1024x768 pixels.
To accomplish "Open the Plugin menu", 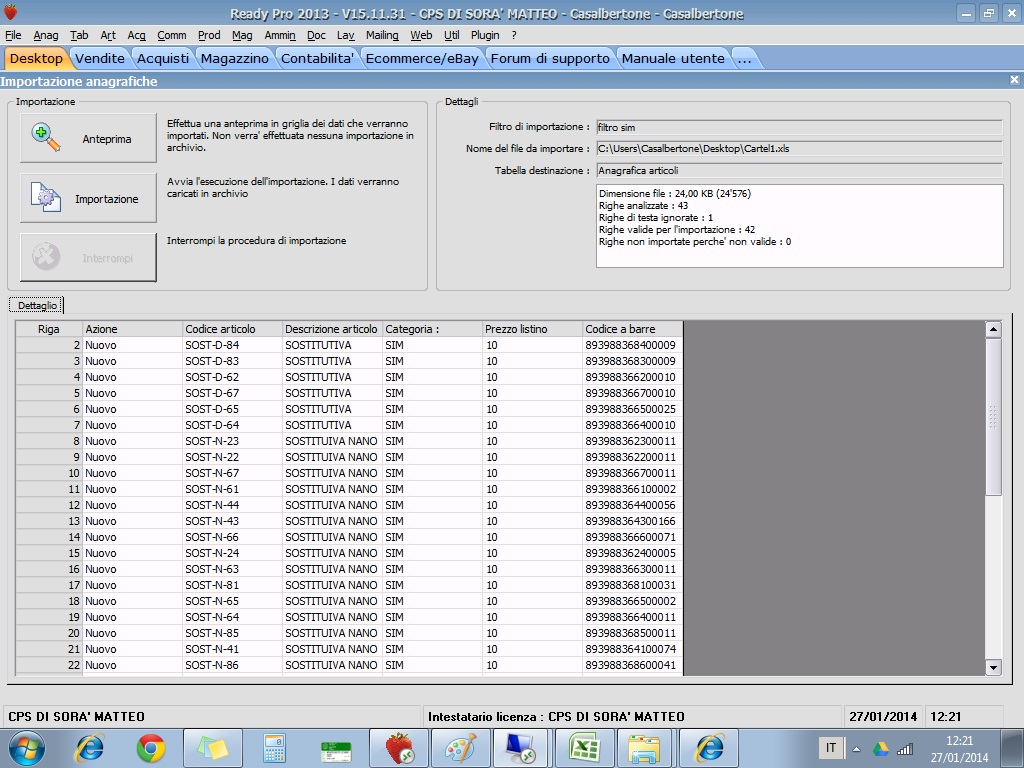I will [x=485, y=35].
